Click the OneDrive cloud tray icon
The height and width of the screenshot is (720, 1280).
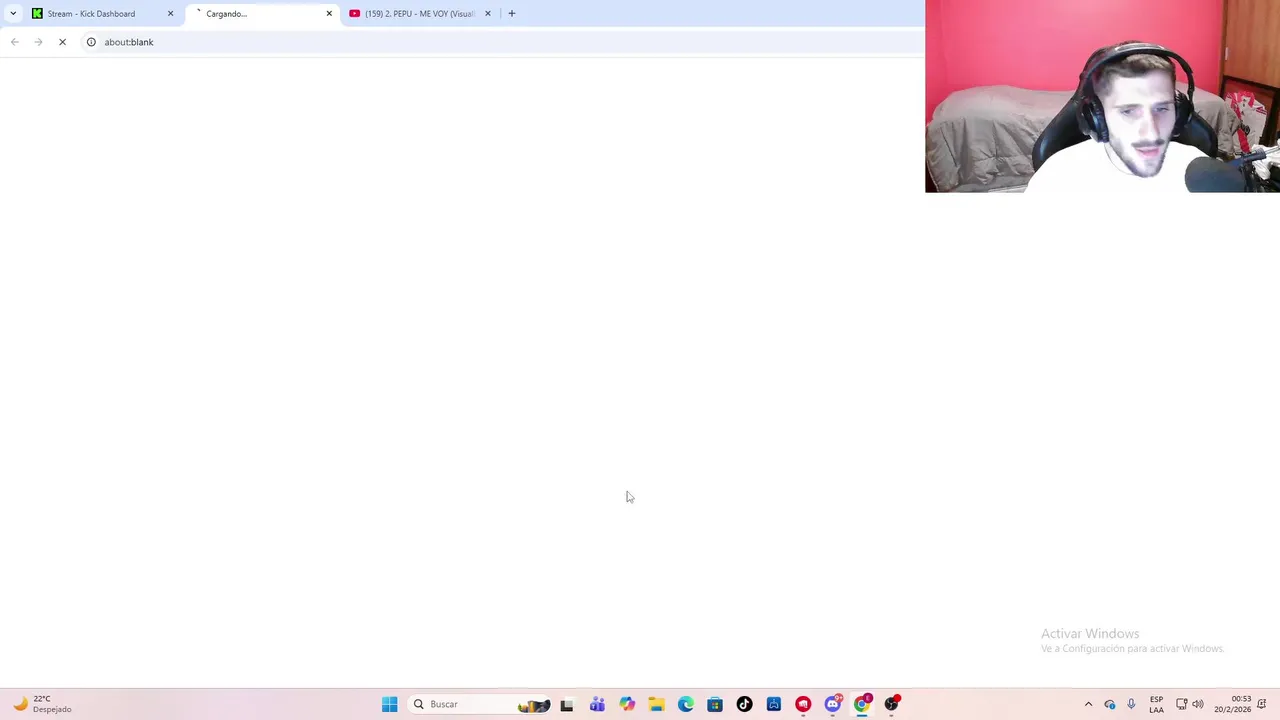pyautogui.click(x=1110, y=704)
